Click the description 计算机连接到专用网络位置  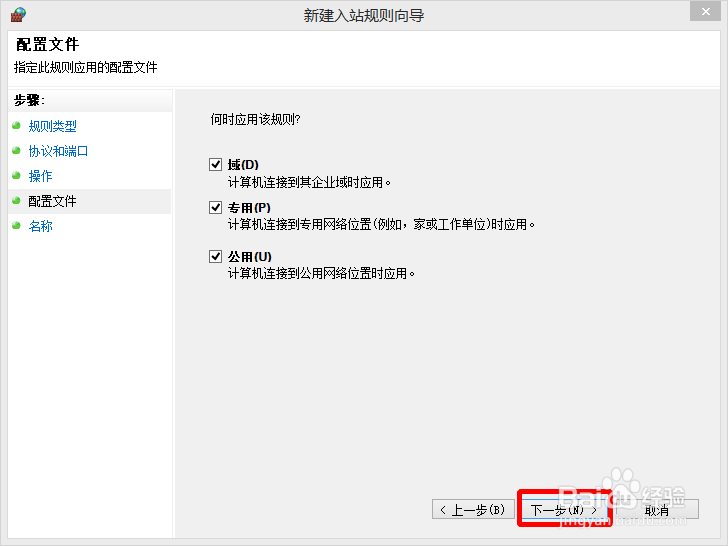tap(381, 224)
